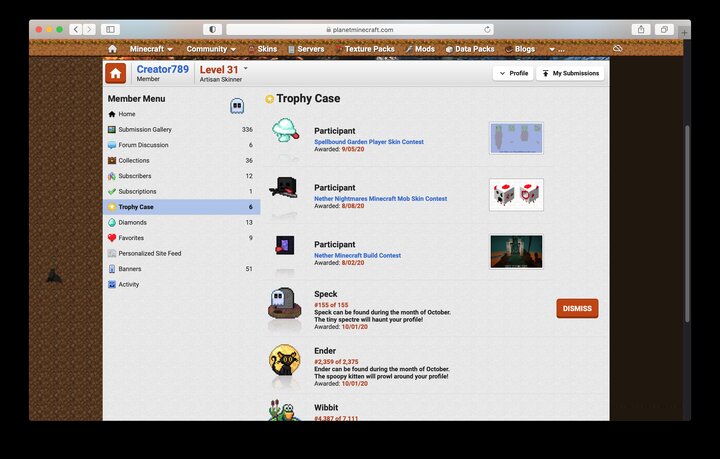The height and width of the screenshot is (459, 720).
Task: Click the Ender black cat trophy icon
Action: [x=284, y=366]
